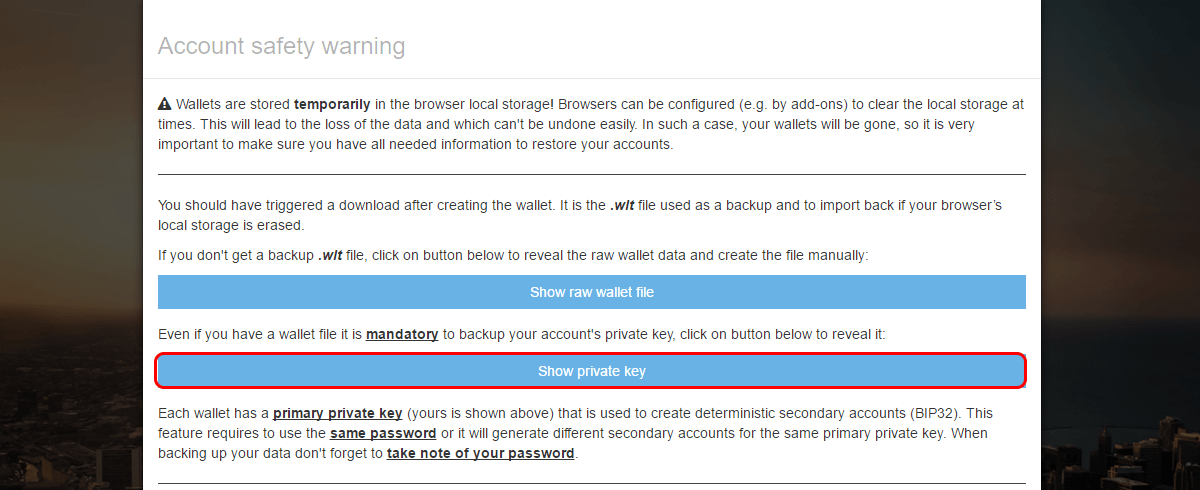The width and height of the screenshot is (1200, 490).
Task: Click the divider line below the password note
Action: pos(592,484)
